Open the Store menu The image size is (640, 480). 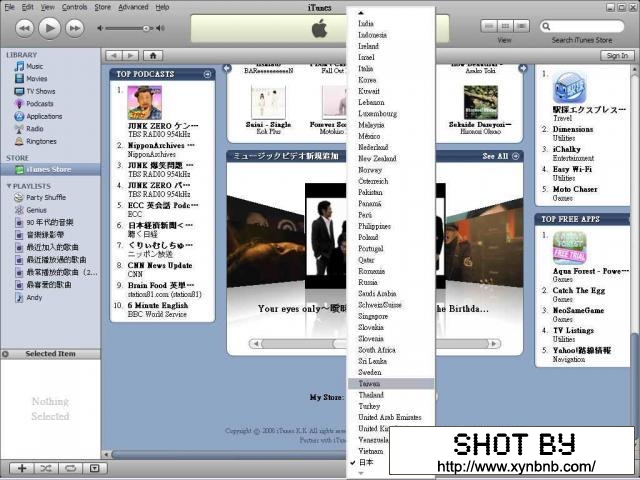[x=102, y=7]
